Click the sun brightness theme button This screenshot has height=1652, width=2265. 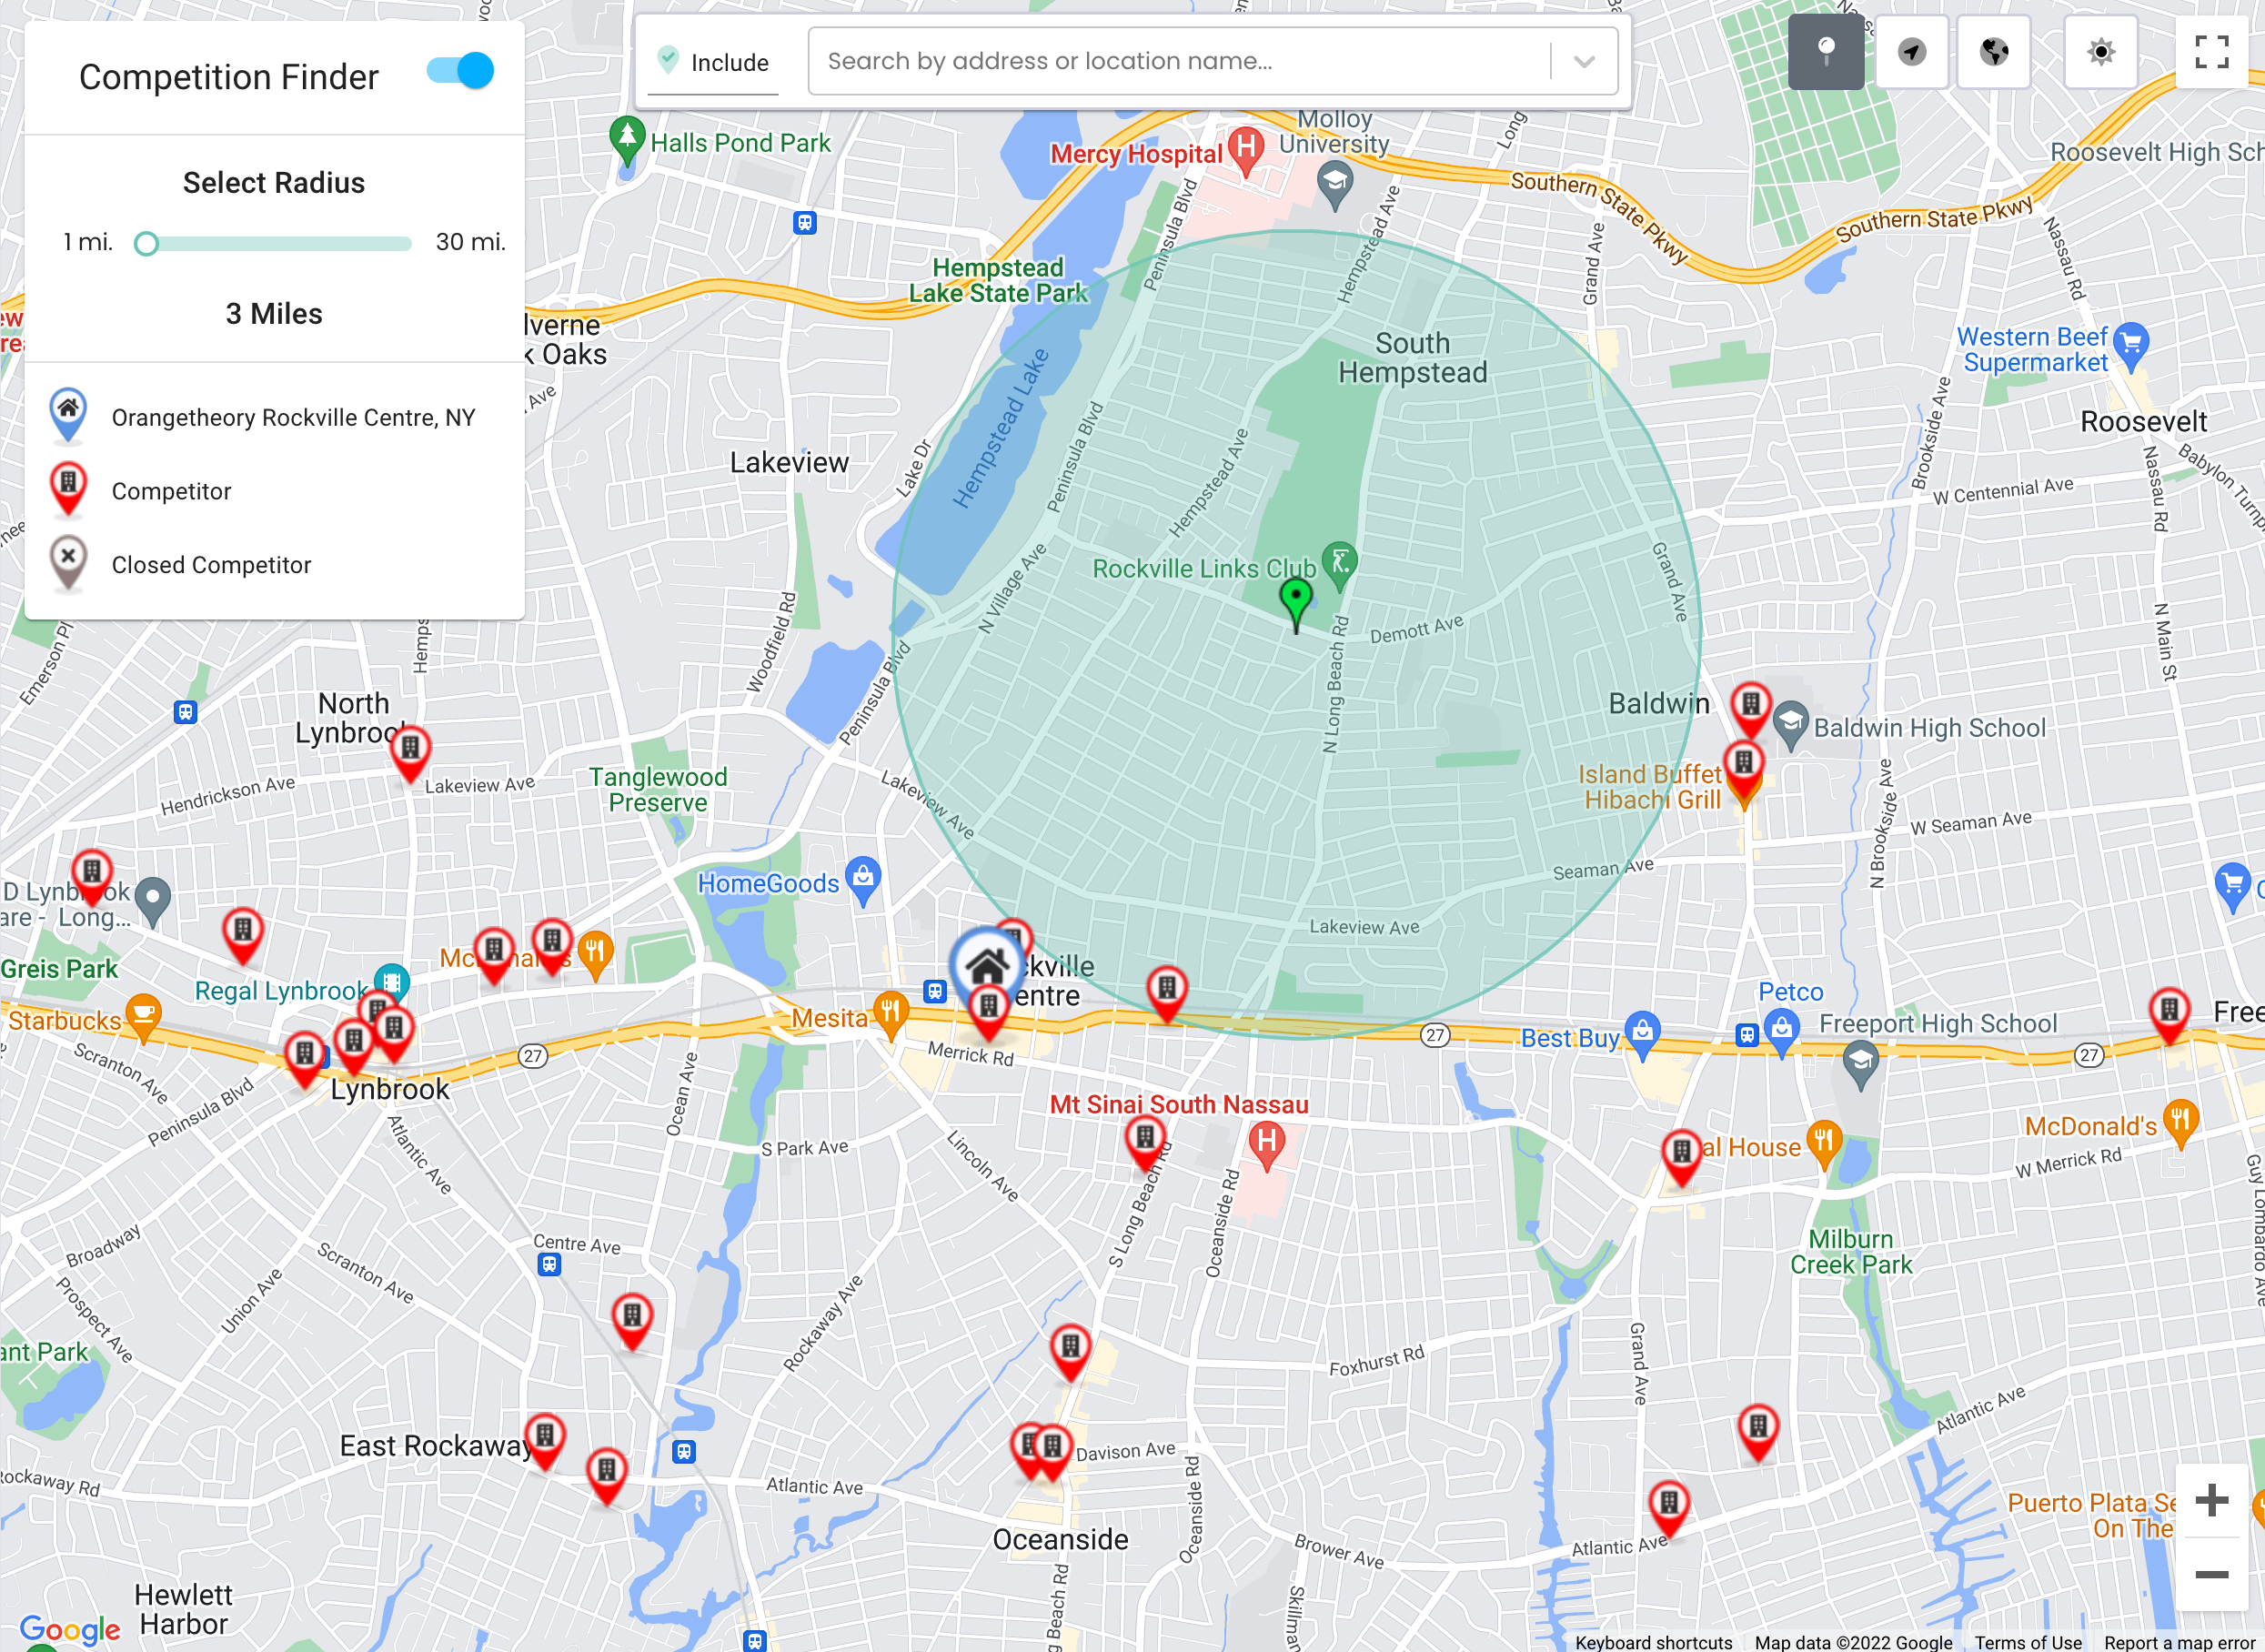click(2101, 52)
